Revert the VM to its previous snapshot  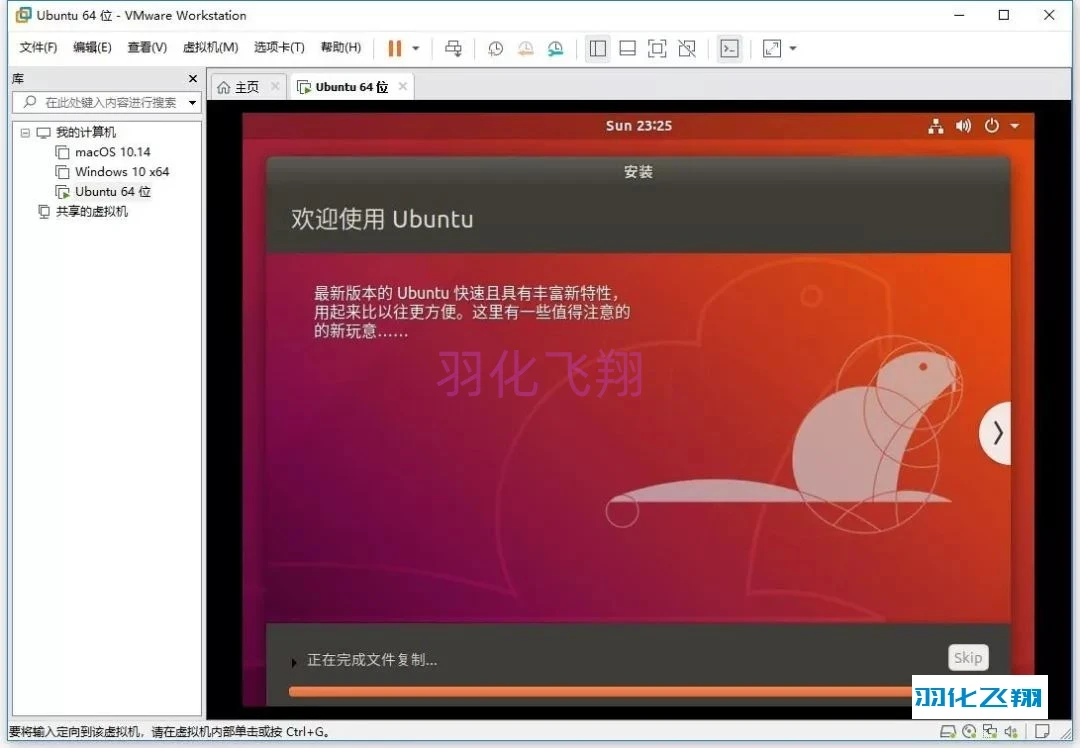(526, 48)
